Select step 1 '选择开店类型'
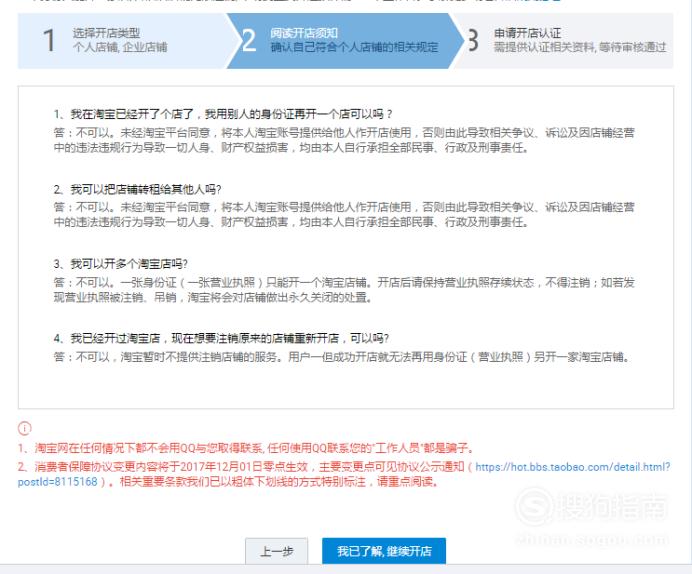Image resolution: width=692 pixels, height=574 pixels. 123,40
